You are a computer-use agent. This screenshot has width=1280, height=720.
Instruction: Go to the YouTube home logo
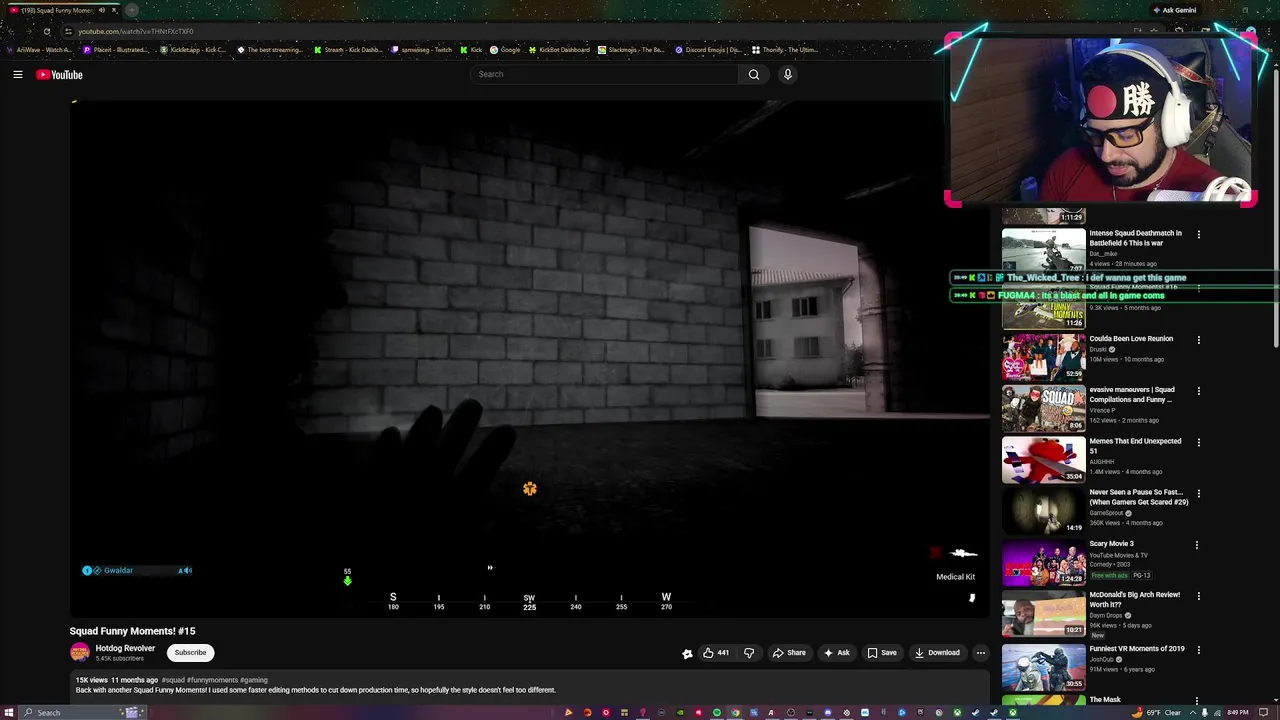pos(59,74)
